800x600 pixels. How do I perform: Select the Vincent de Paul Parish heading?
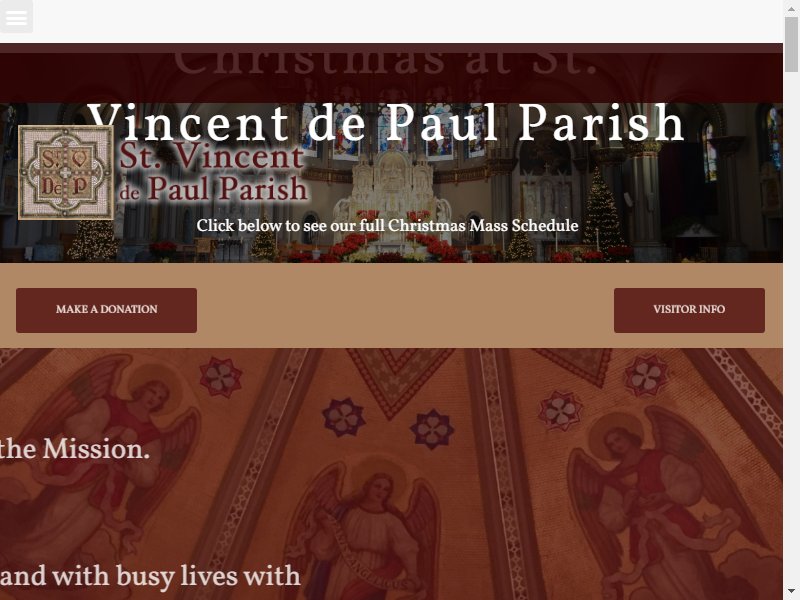(386, 123)
